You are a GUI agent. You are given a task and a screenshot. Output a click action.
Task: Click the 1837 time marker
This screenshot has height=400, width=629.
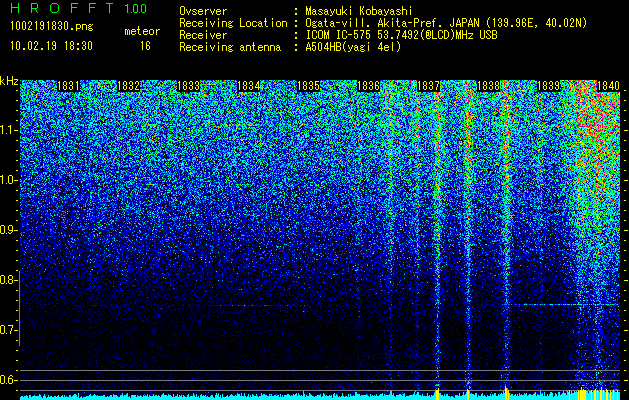point(428,86)
